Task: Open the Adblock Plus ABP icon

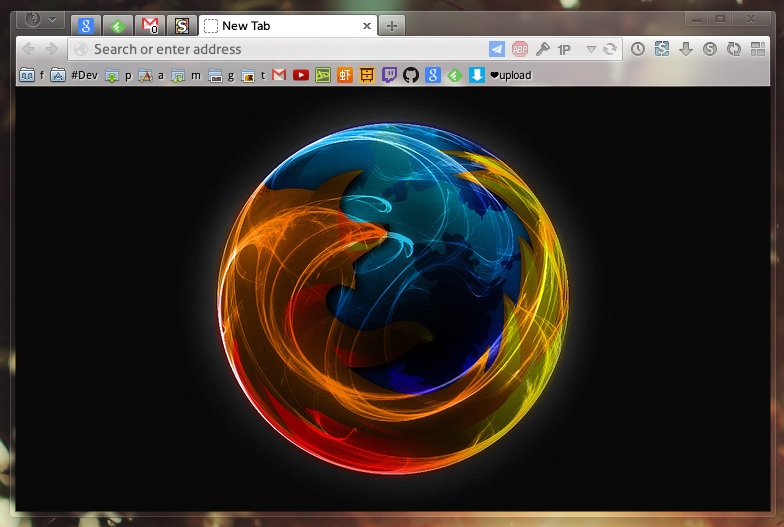Action: pyautogui.click(x=520, y=49)
